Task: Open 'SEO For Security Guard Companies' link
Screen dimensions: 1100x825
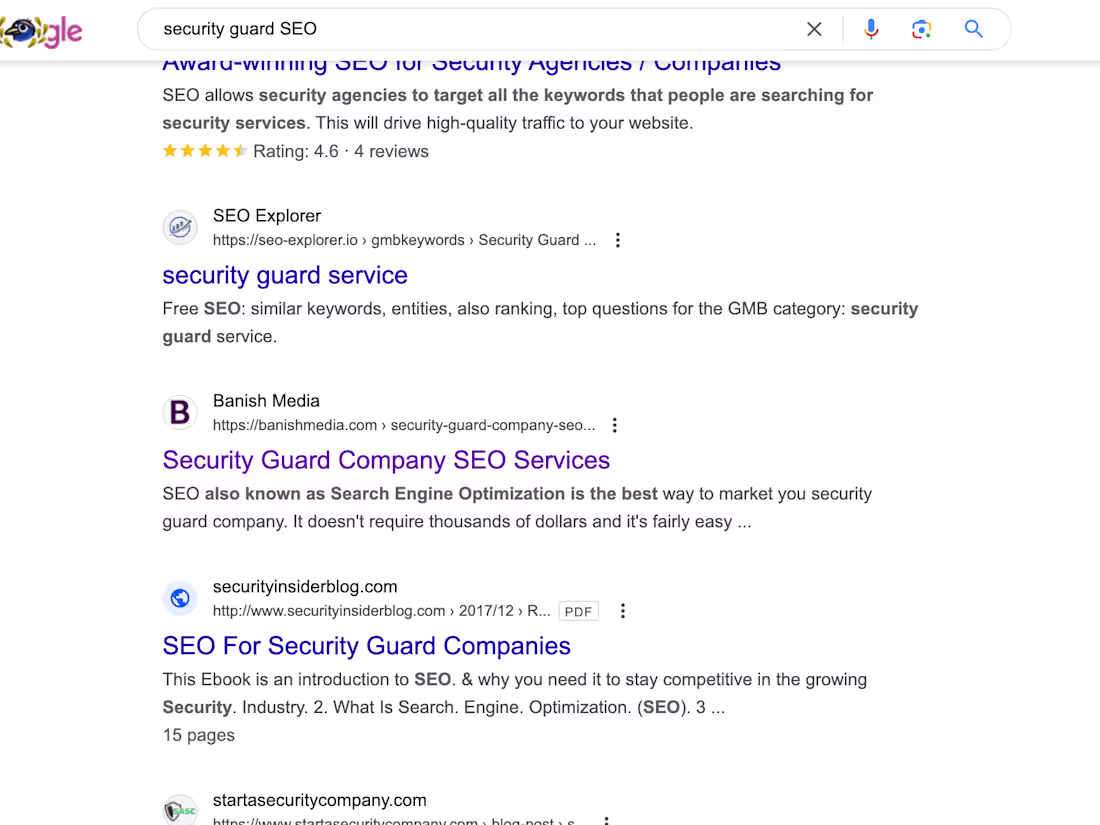Action: [366, 646]
